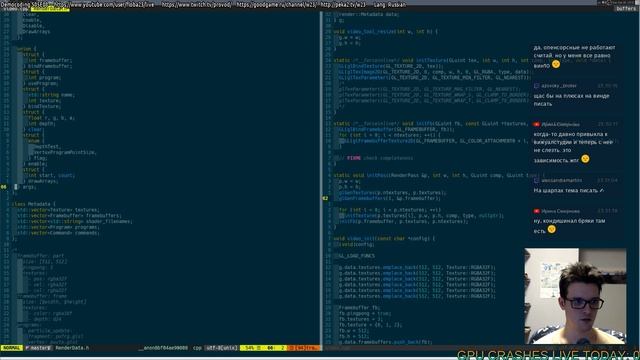Click 'RenderData.h' filename in status line
This screenshot has width=640, height=360.
(x=72, y=348)
